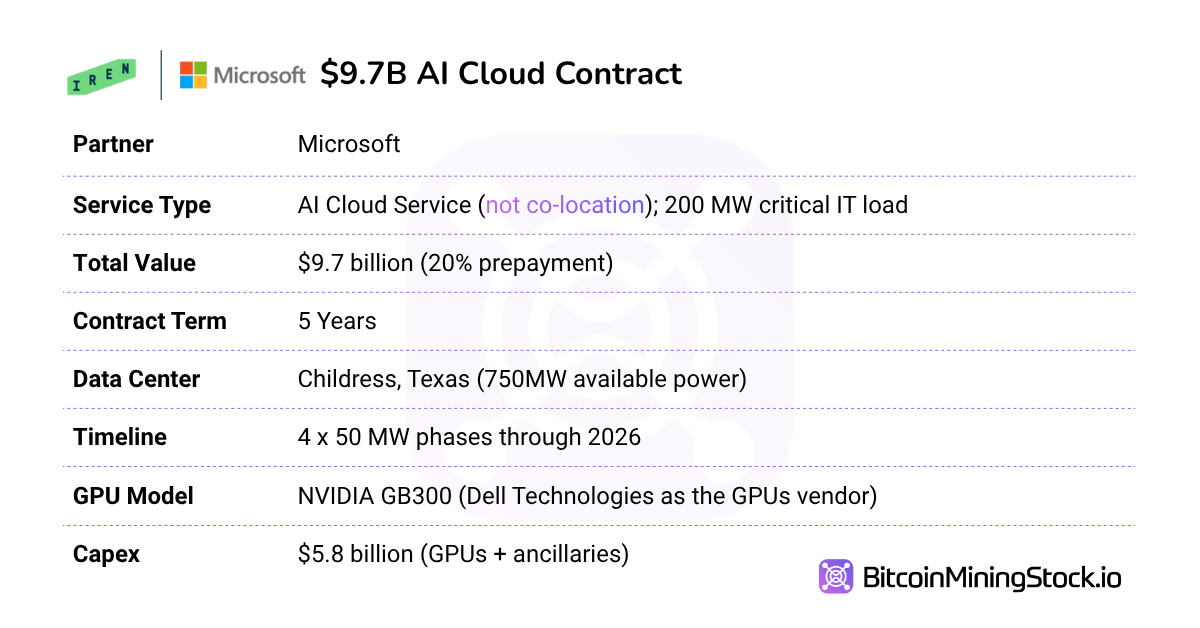Open the BitcoinMiningStock.io site name
Screen dimensions: 1200x628
coord(991,578)
